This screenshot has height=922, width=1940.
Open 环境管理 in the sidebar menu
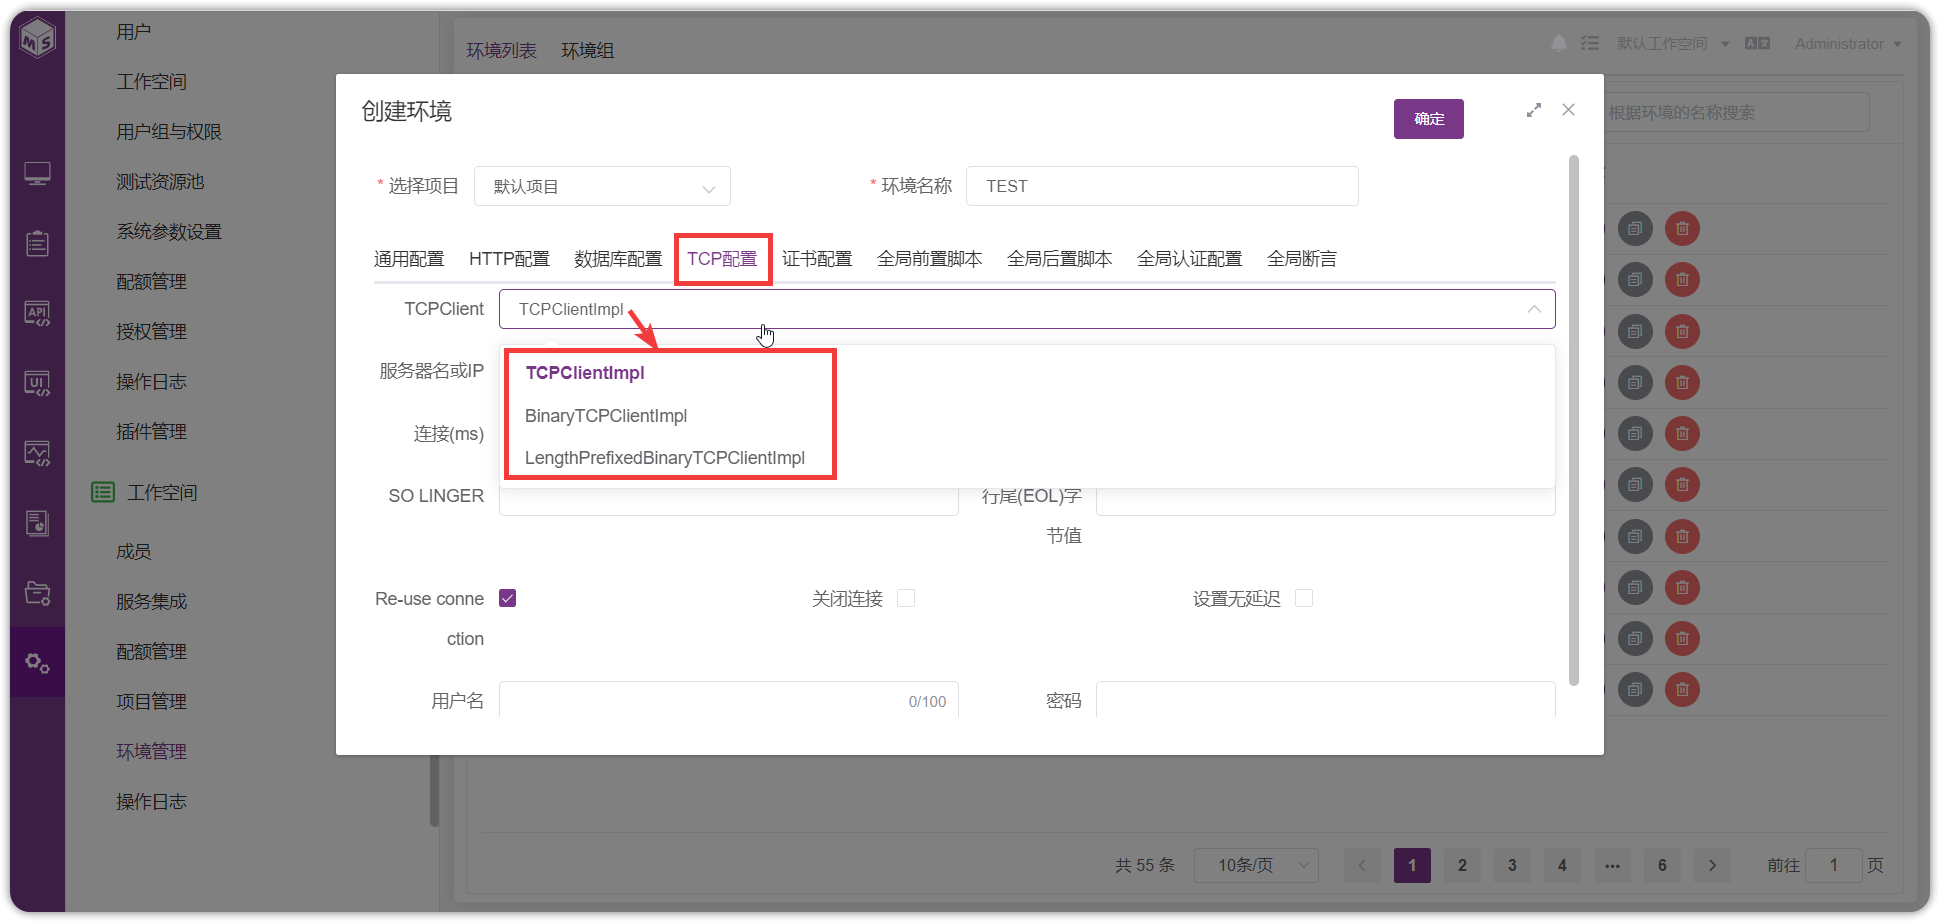pos(152,752)
